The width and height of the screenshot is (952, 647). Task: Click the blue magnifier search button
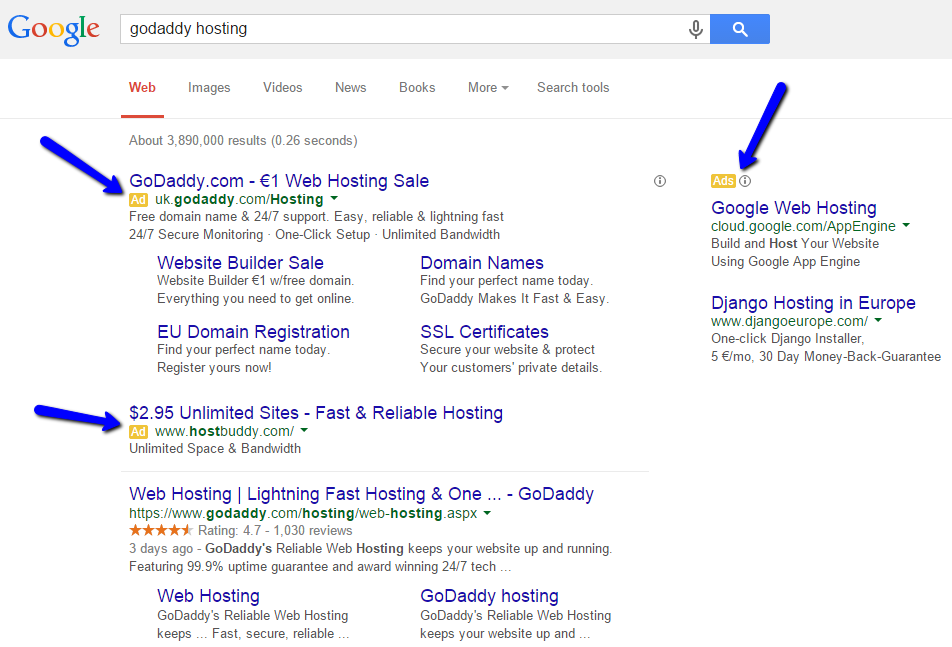tap(740, 29)
